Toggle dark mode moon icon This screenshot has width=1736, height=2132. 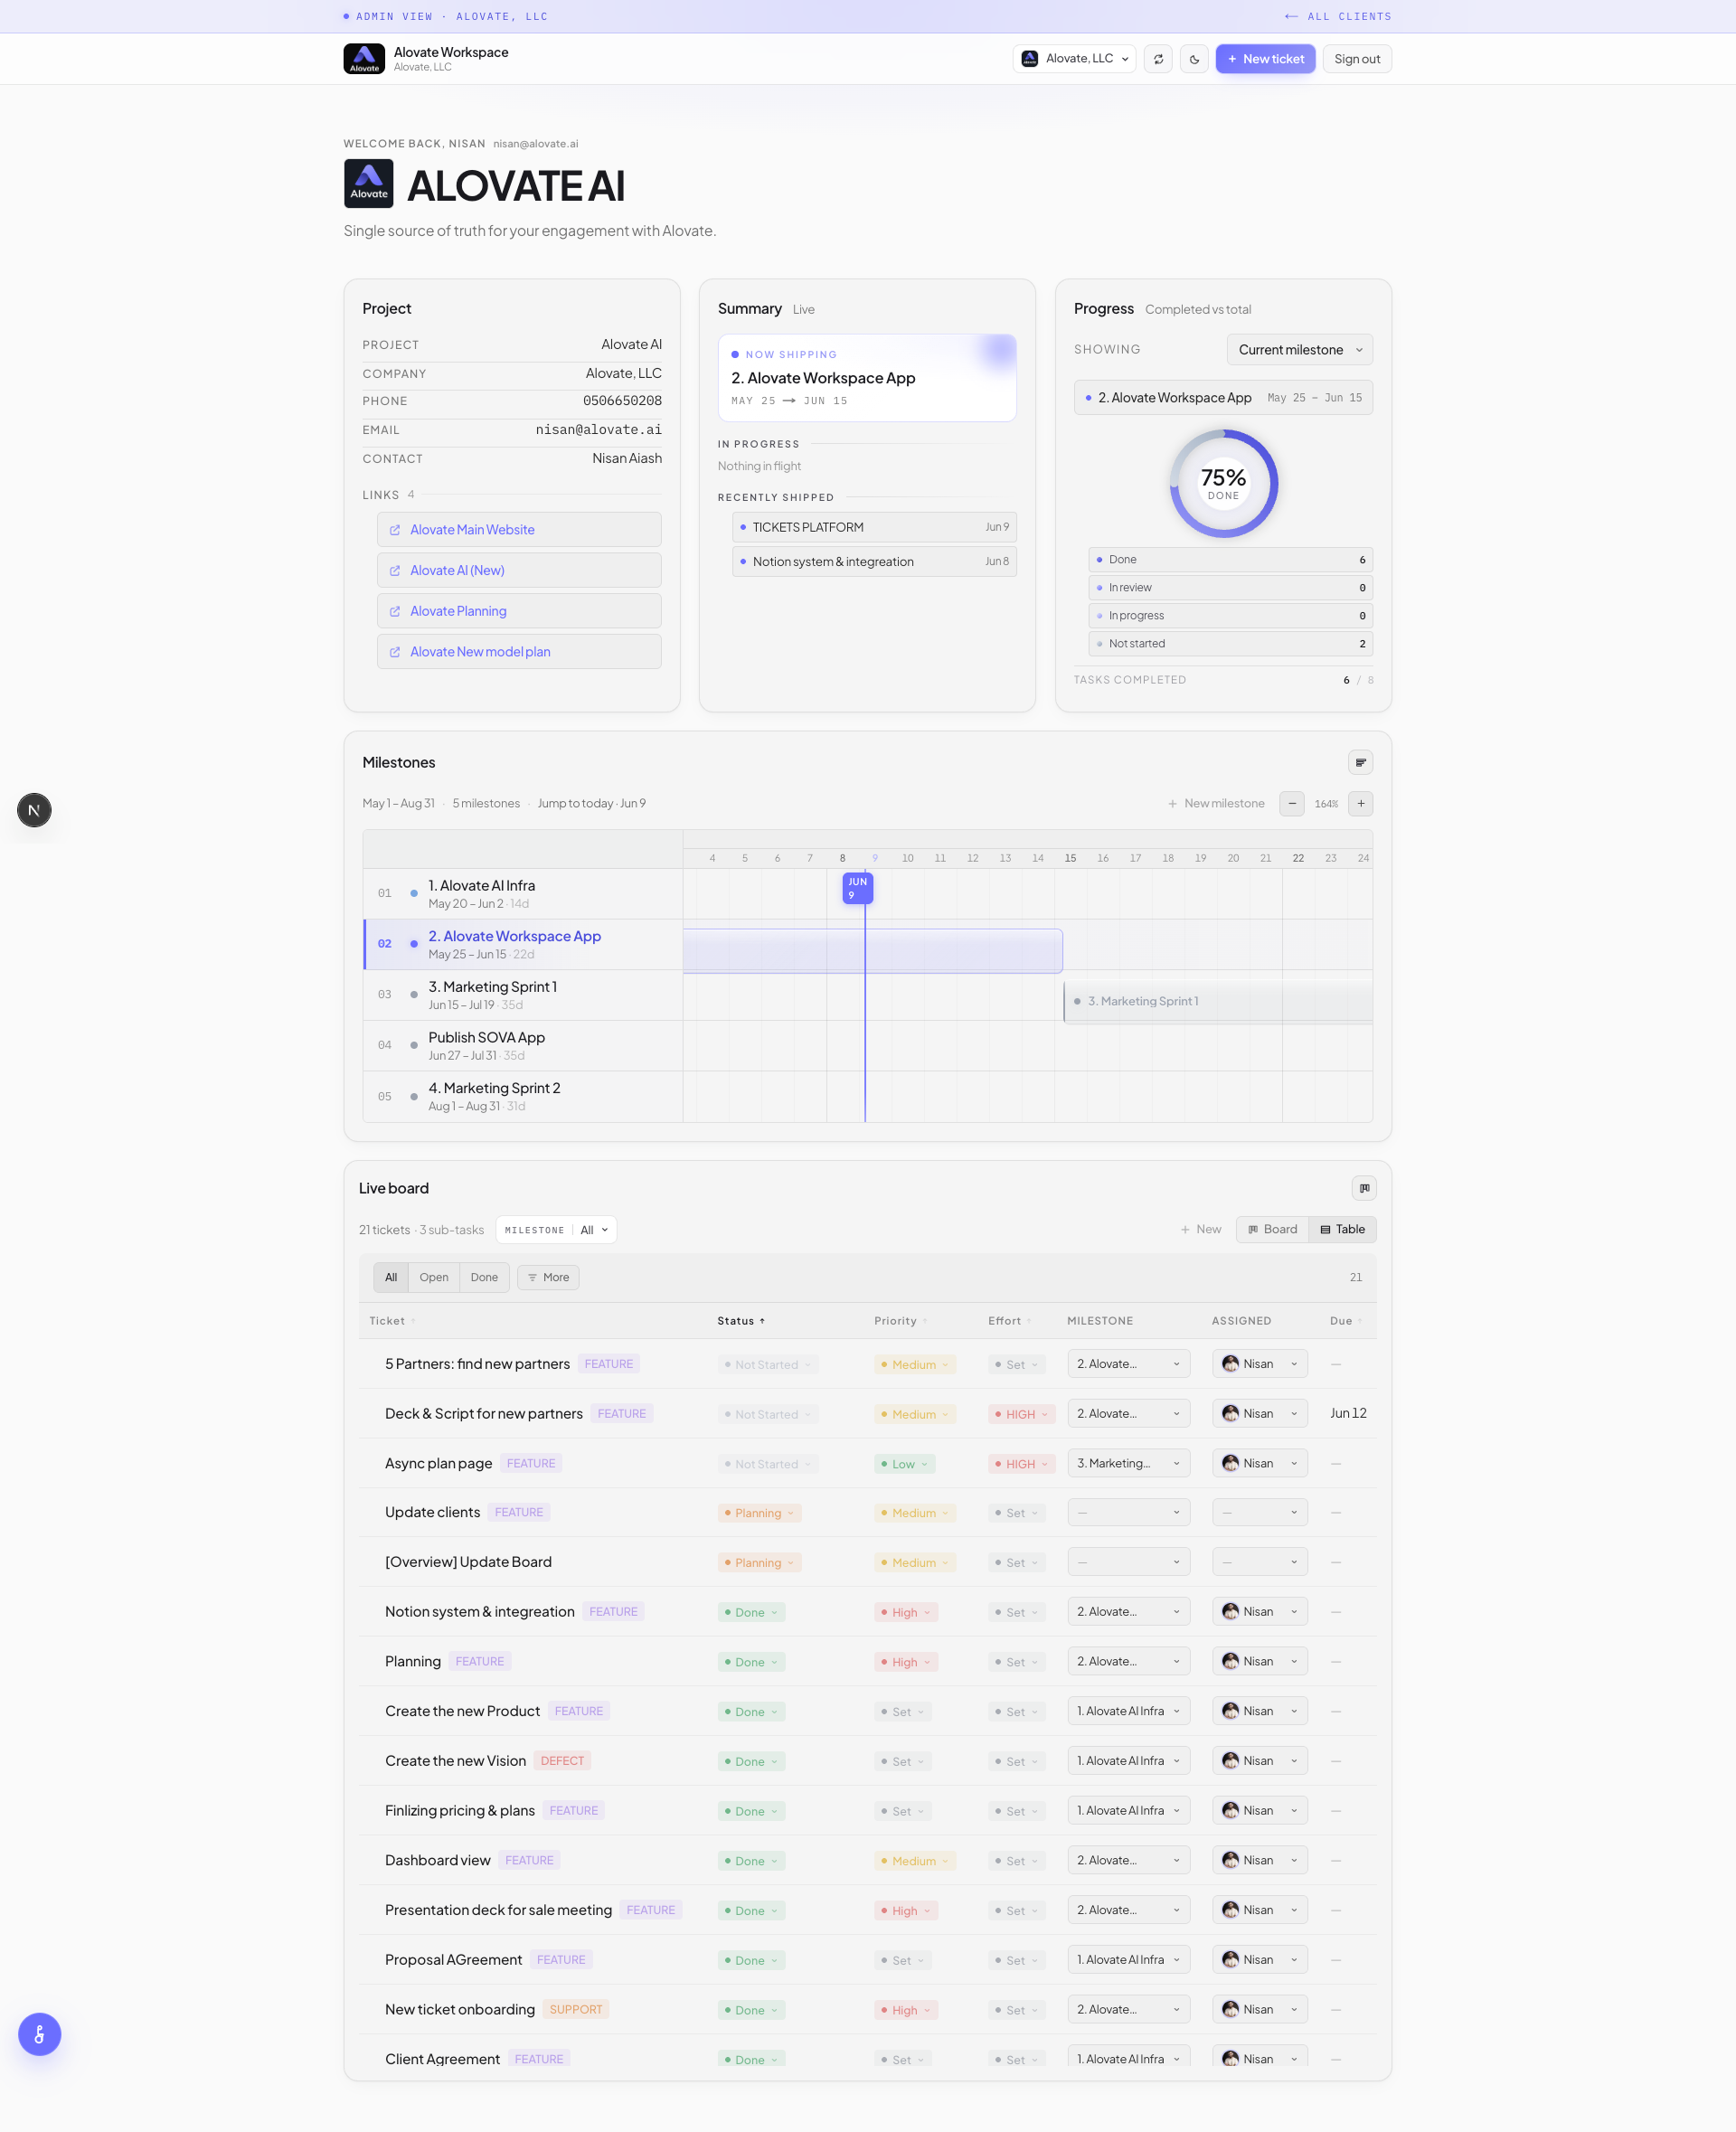1194,59
